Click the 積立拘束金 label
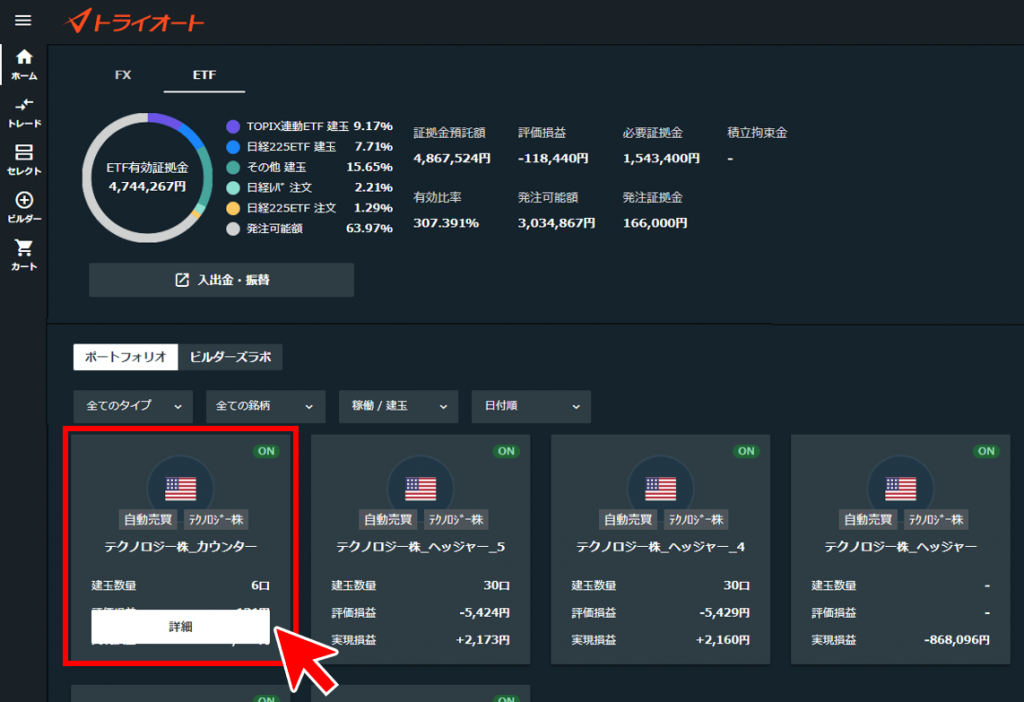The width and height of the screenshot is (1024, 702). click(x=757, y=133)
